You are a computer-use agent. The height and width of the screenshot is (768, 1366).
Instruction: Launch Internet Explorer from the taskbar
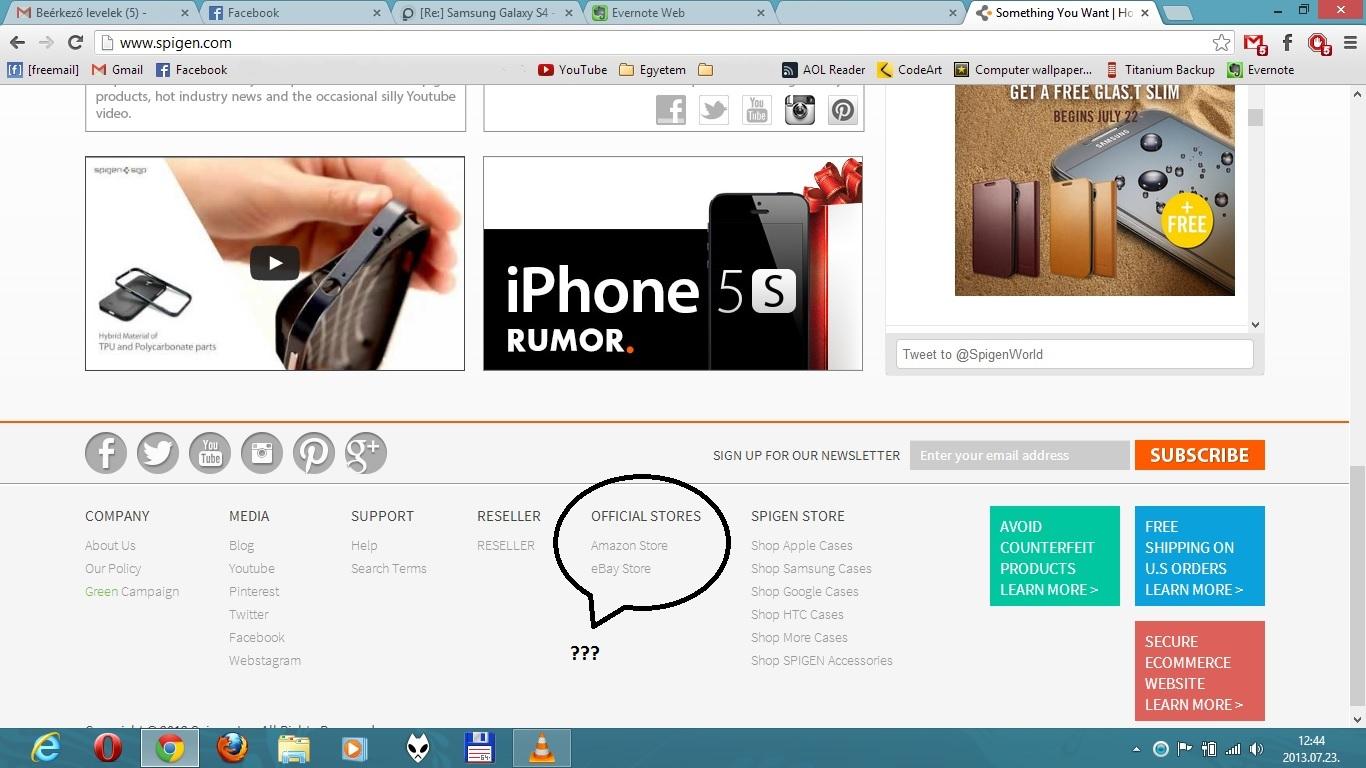point(46,747)
